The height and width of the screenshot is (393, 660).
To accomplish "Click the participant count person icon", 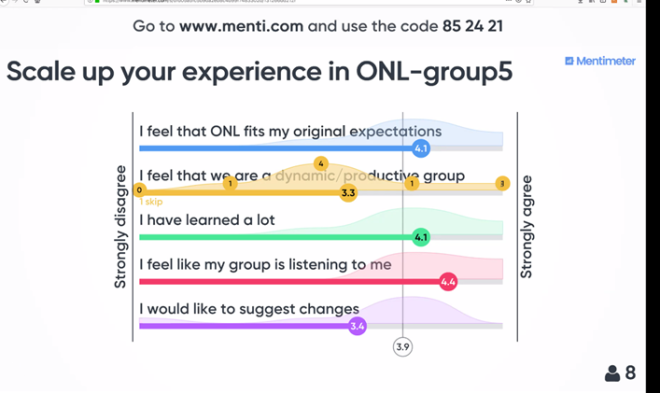I will (x=612, y=373).
